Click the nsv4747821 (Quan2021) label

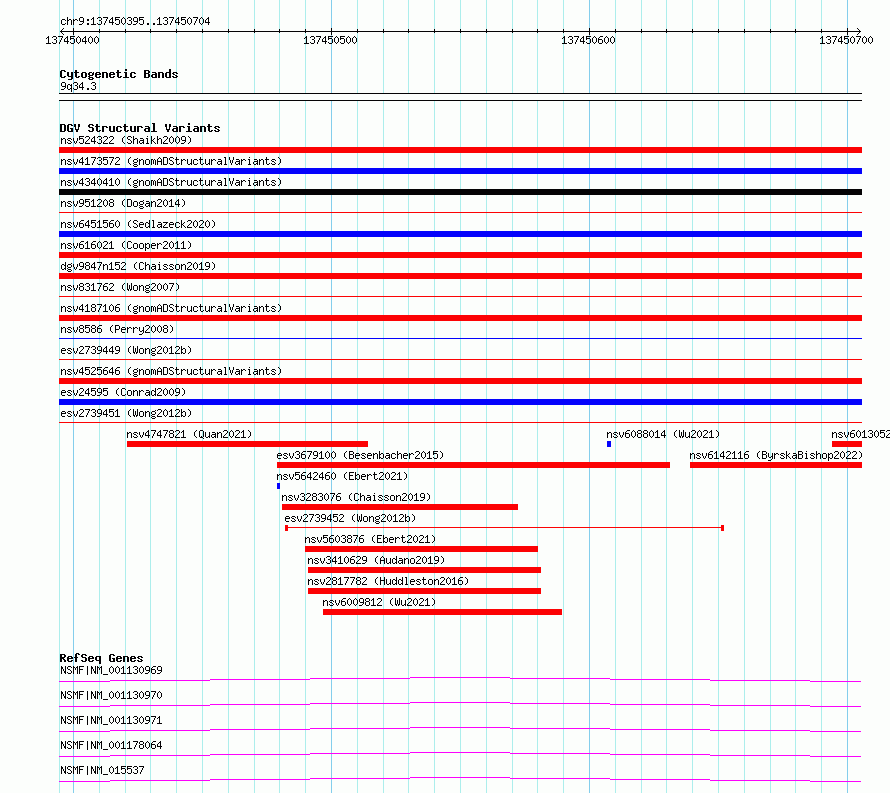pos(189,434)
